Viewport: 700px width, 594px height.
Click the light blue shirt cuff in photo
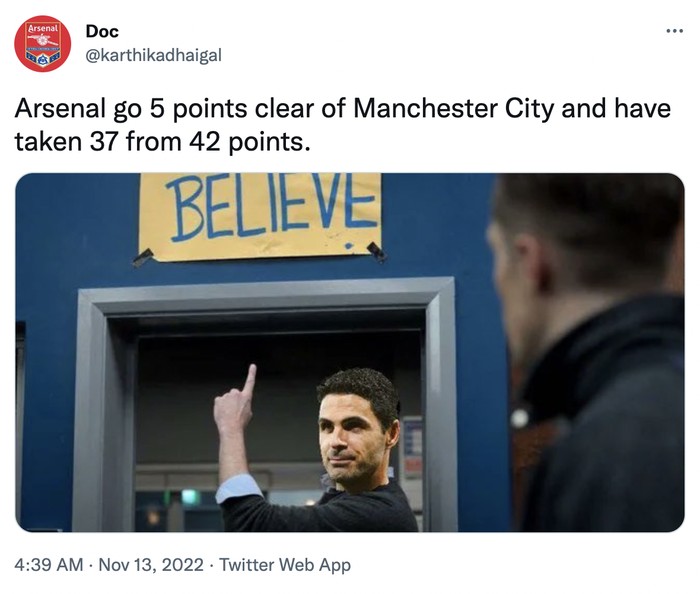pyautogui.click(x=238, y=487)
